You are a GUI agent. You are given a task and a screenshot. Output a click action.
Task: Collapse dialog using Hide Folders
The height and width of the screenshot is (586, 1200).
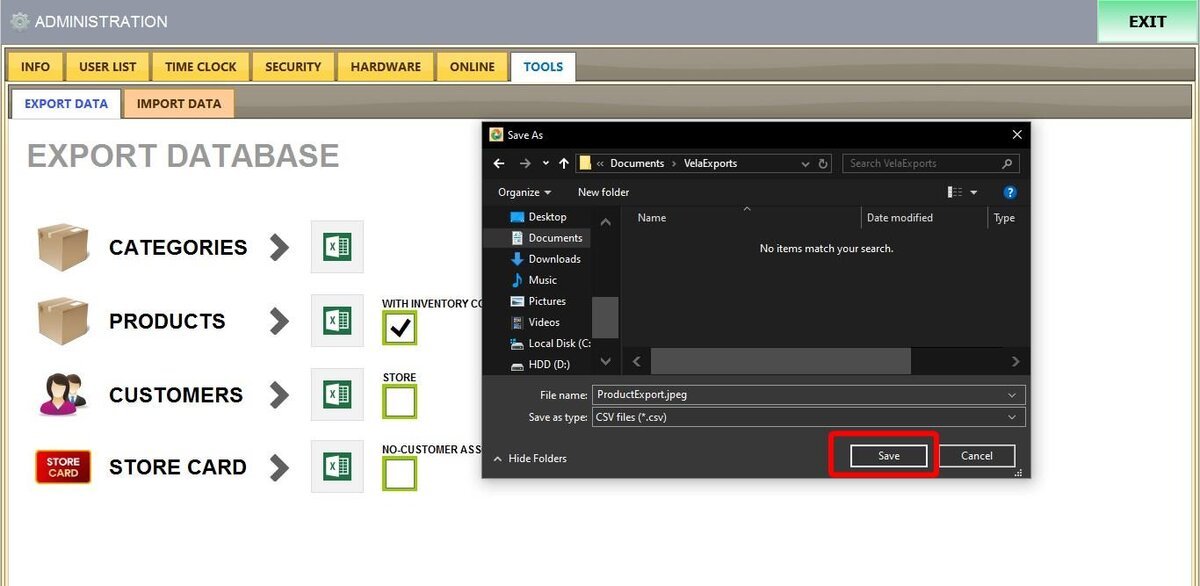coord(530,458)
